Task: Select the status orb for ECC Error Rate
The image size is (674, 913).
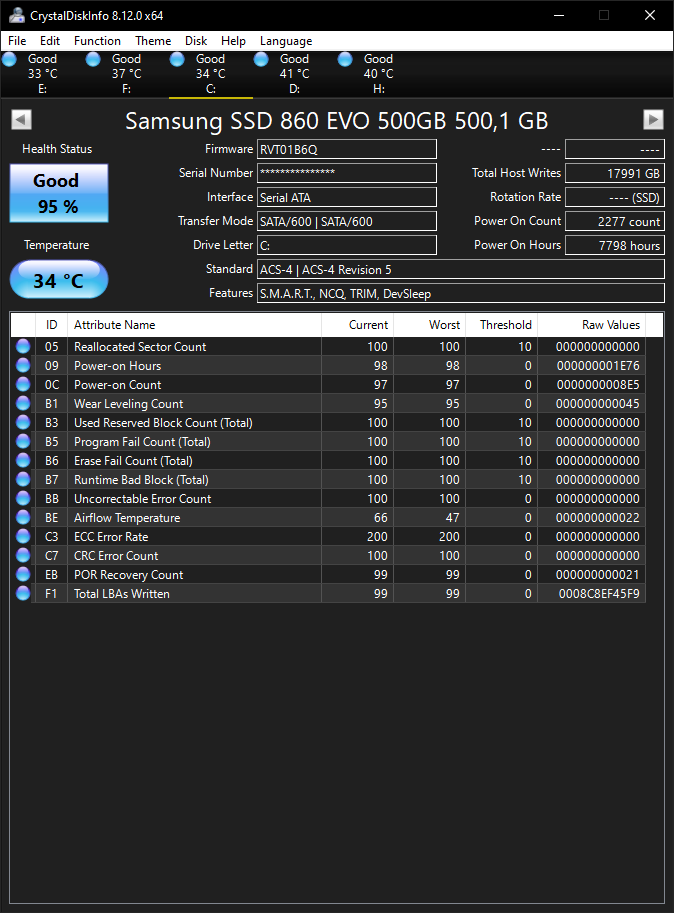Action: 23,536
